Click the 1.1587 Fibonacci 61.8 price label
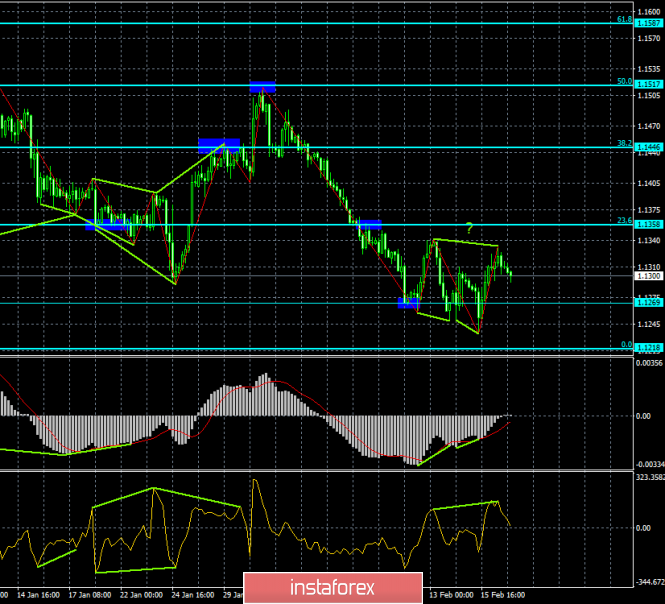The width and height of the screenshot is (665, 604). click(649, 23)
